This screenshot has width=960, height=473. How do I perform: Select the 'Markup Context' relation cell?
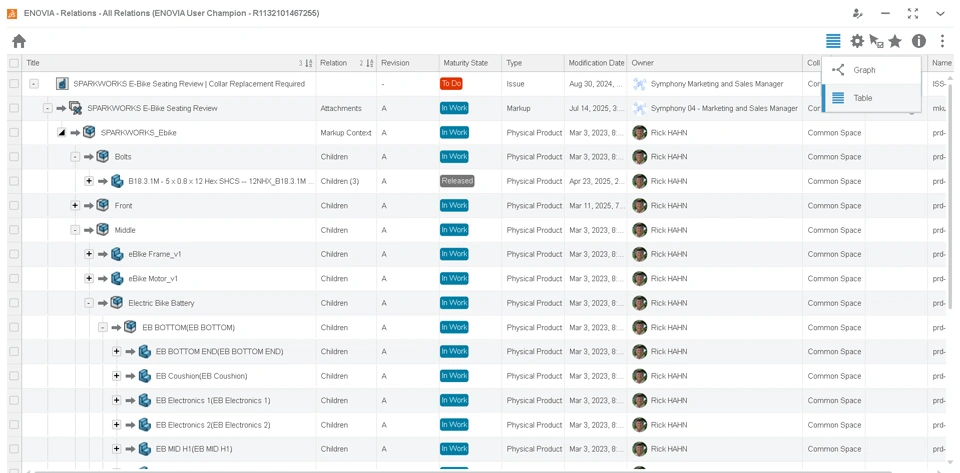346,133
